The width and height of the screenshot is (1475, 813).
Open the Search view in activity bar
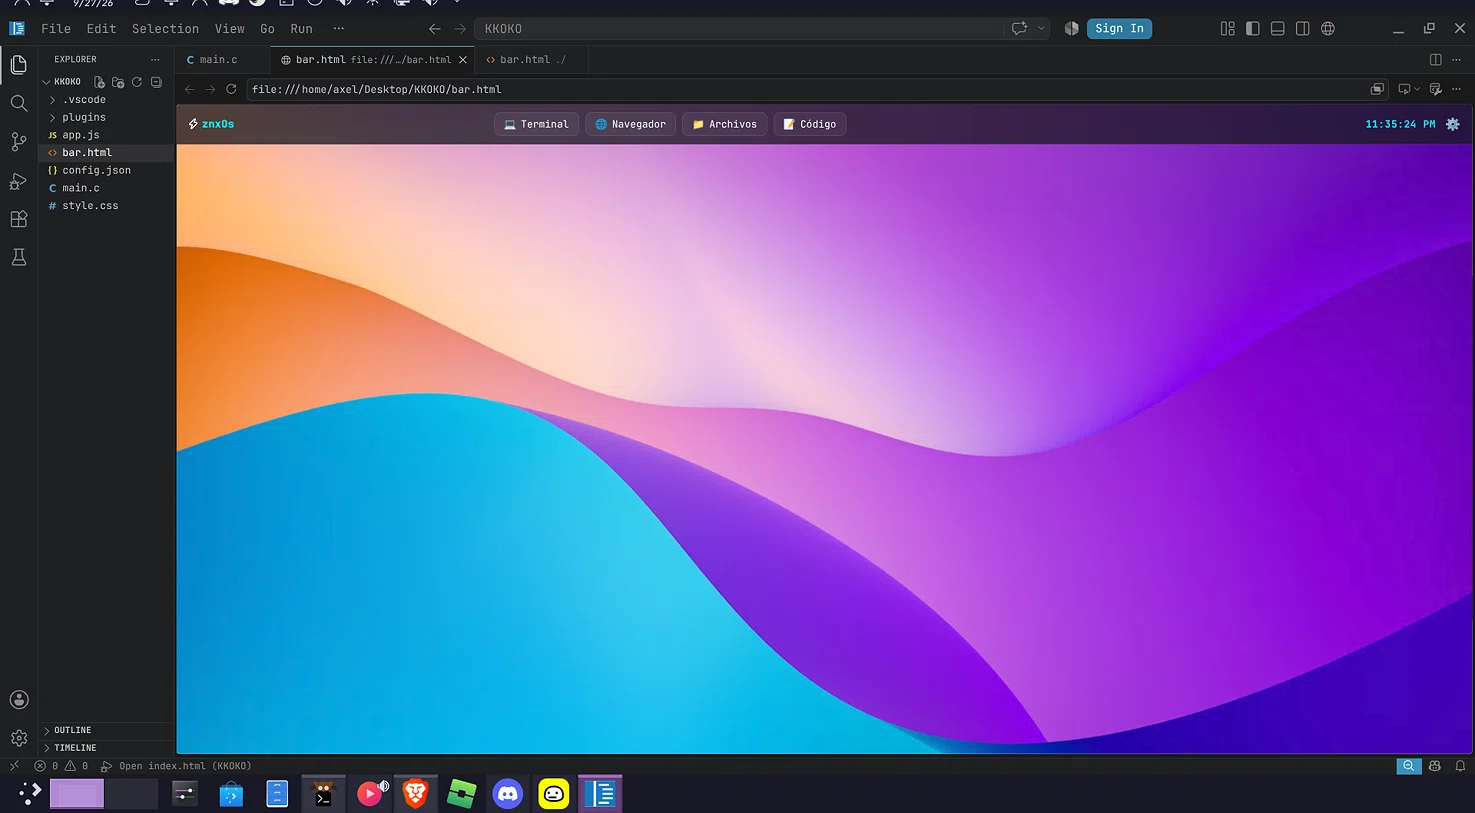(18, 103)
